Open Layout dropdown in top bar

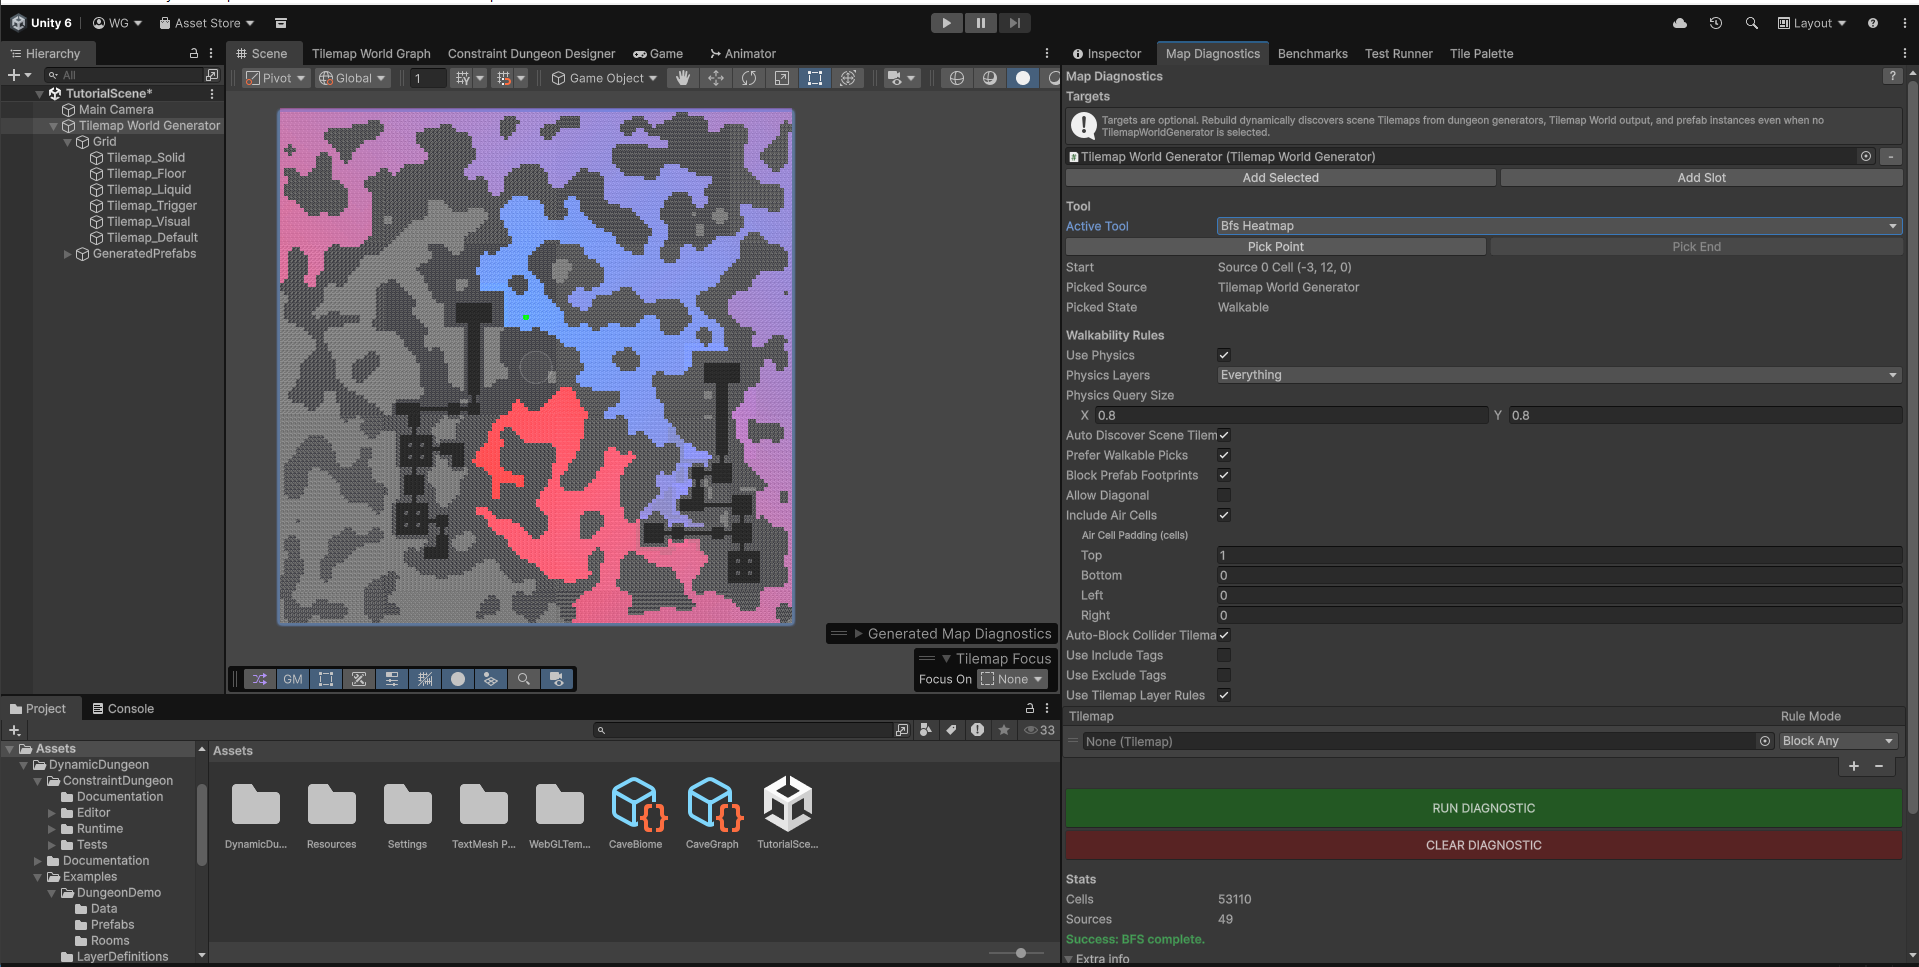[x=1812, y=23]
